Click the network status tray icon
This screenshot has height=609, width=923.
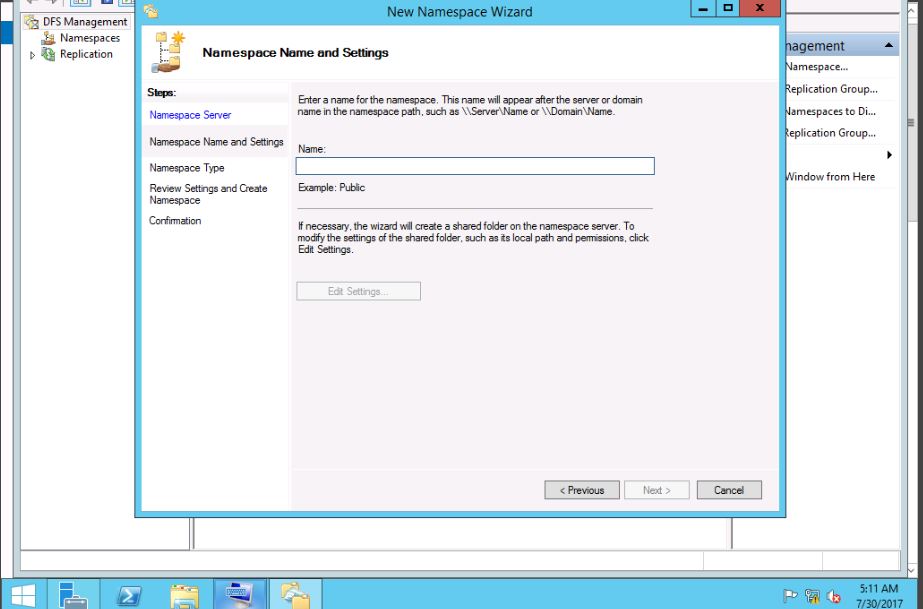tap(812, 596)
